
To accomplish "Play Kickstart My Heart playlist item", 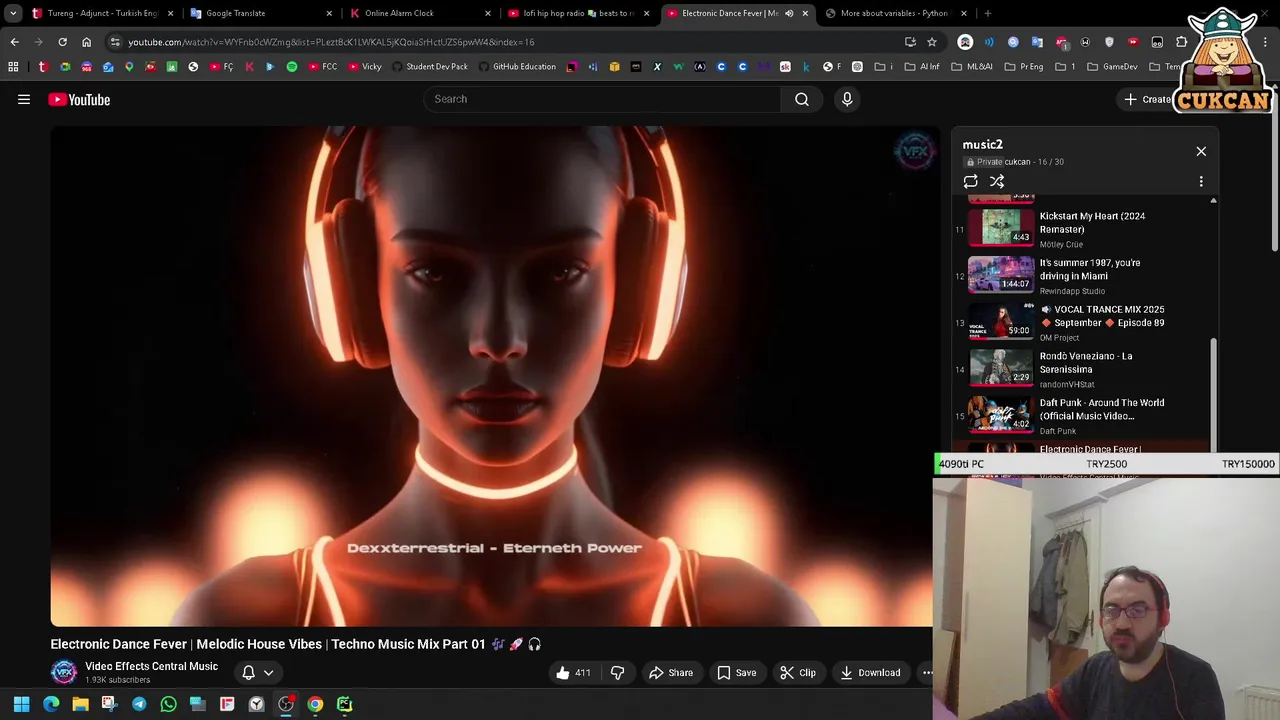I will point(1082,229).
